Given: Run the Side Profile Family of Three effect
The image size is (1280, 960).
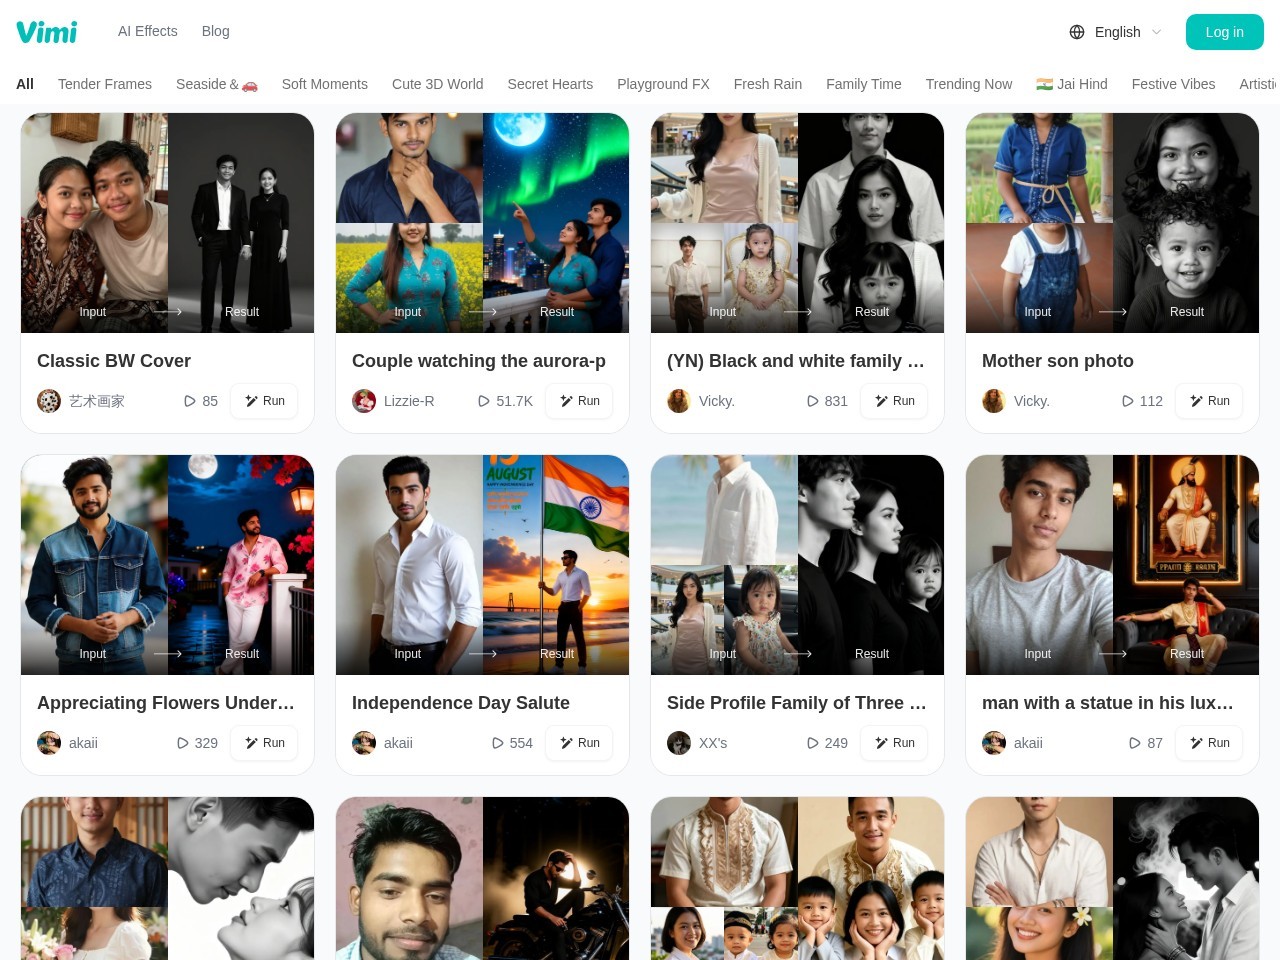Looking at the screenshot, I should tap(895, 743).
